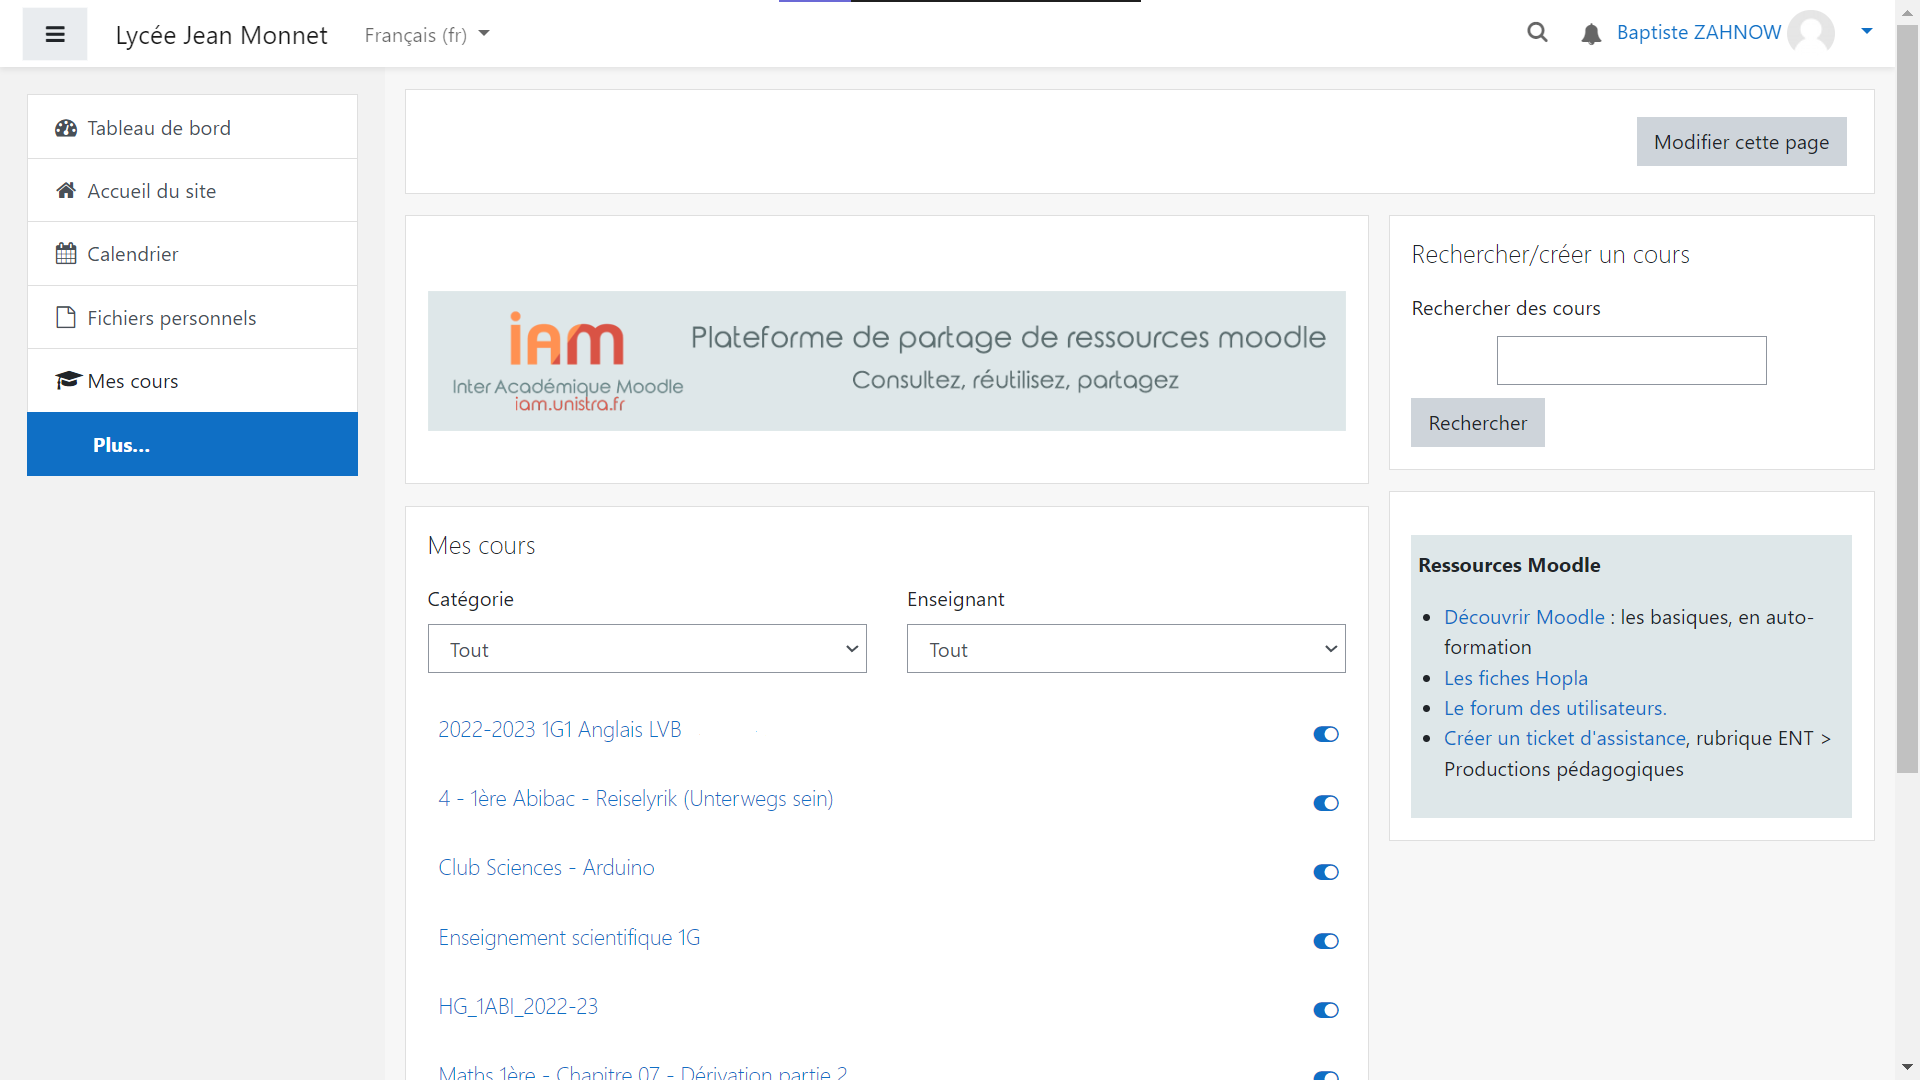This screenshot has width=1920, height=1080.
Task: Open the Français (fr) language menu
Action: pyautogui.click(x=427, y=35)
